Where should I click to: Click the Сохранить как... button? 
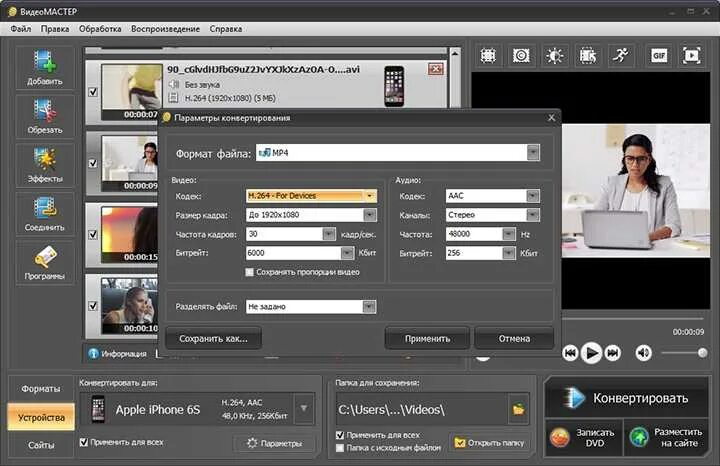click(x=213, y=338)
